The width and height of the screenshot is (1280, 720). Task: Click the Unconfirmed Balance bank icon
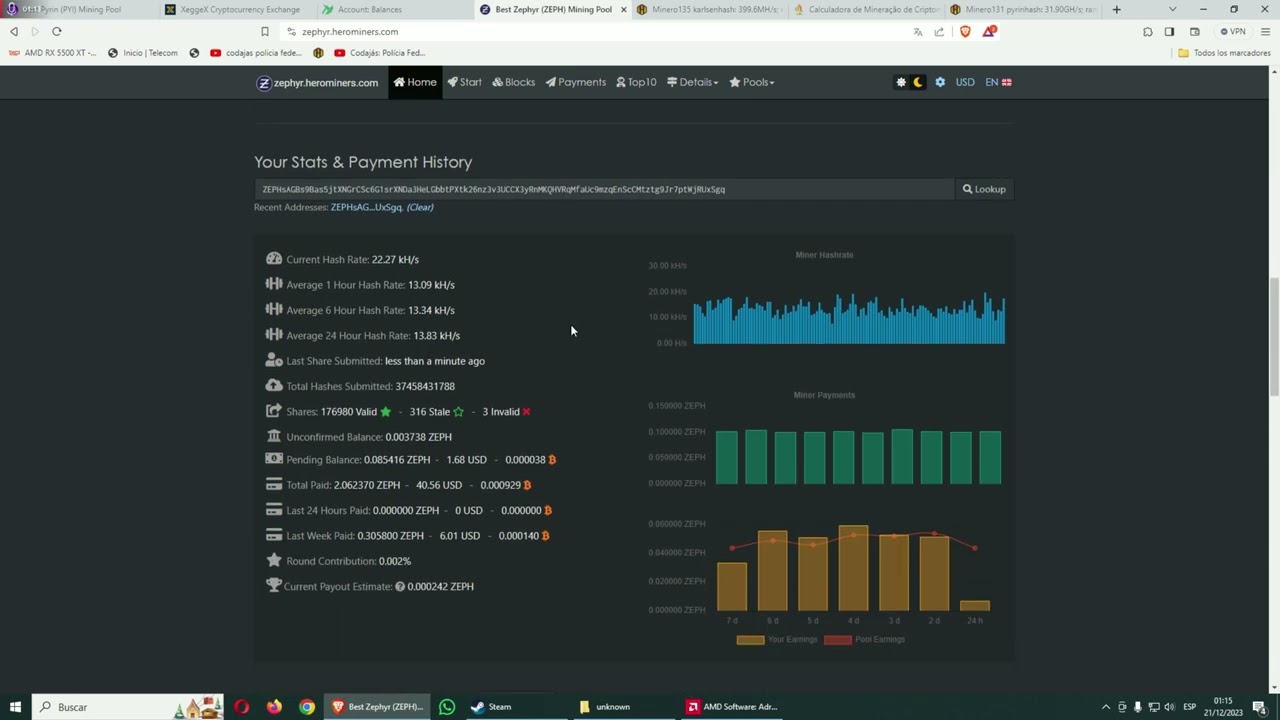(274, 436)
